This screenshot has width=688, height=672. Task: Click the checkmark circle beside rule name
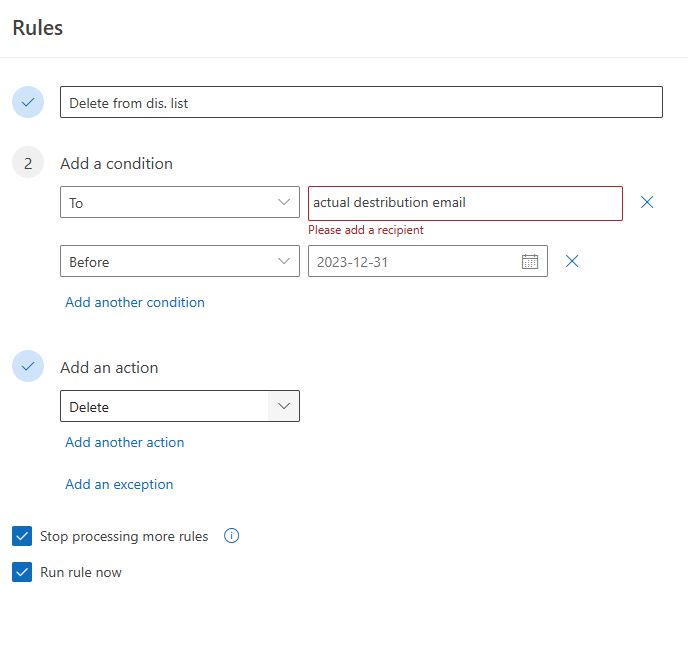pos(28,102)
